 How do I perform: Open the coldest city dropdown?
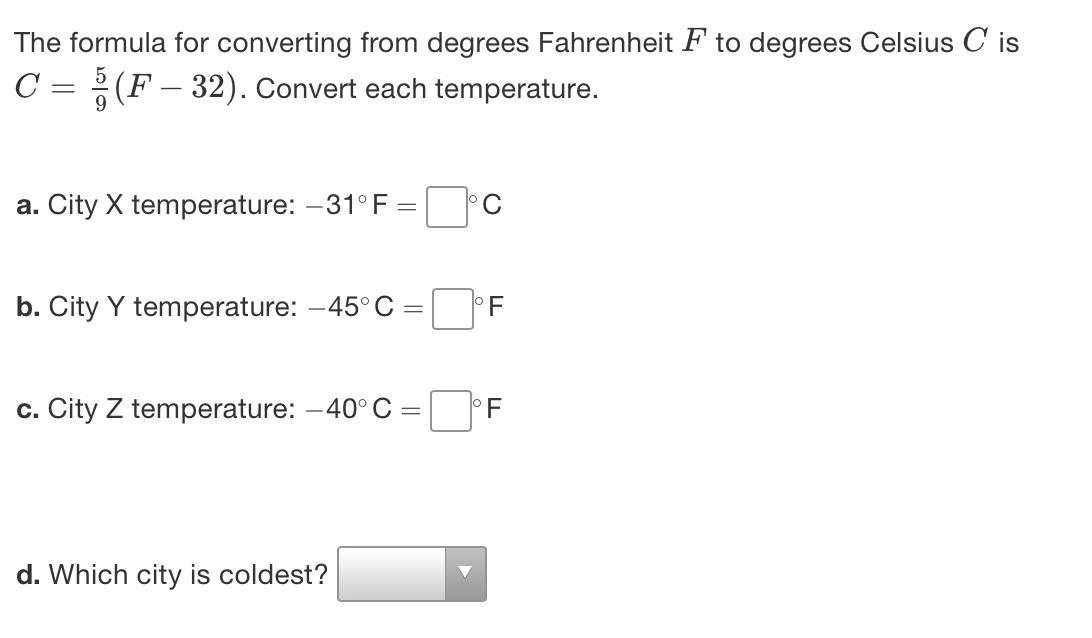coord(411,574)
